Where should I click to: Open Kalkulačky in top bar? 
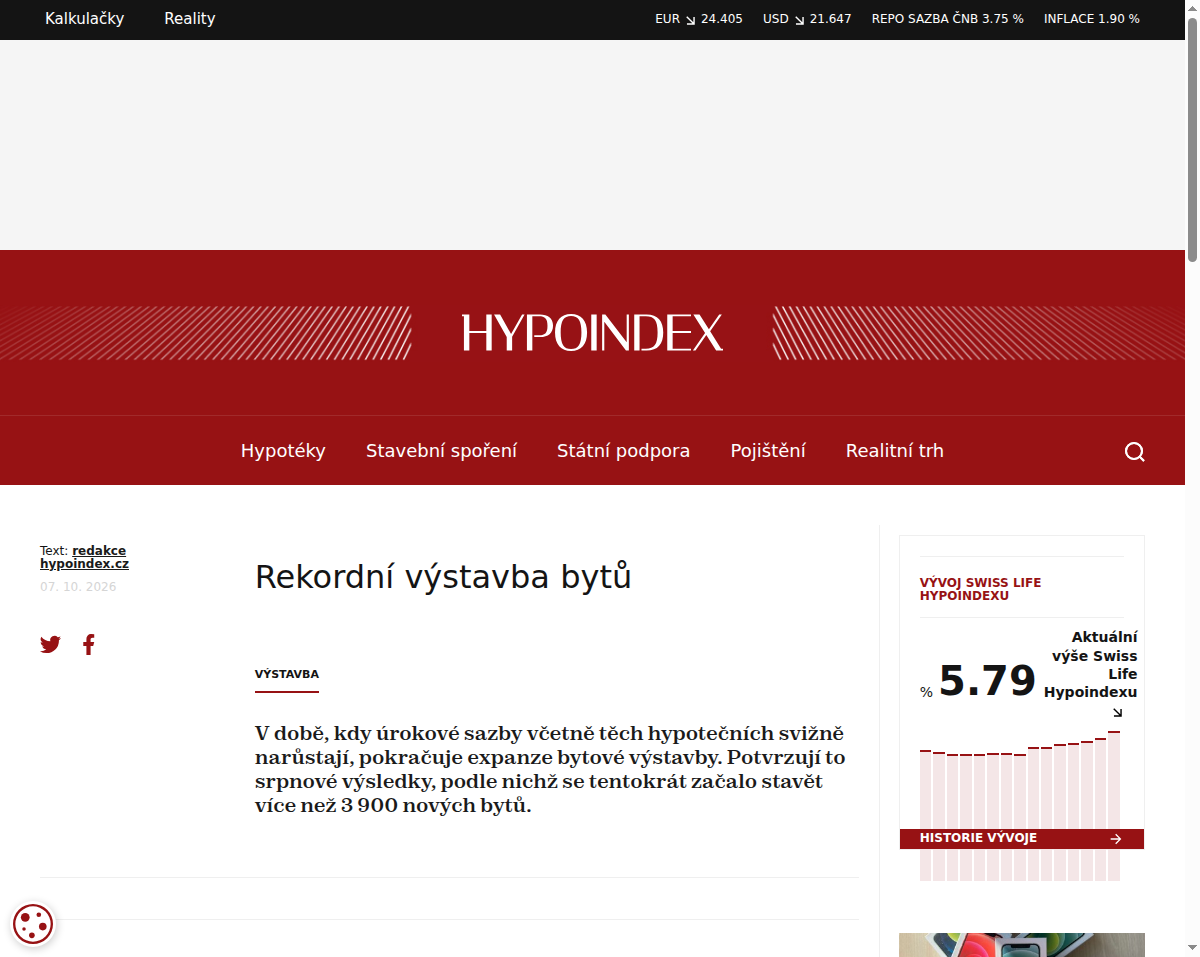(85, 18)
